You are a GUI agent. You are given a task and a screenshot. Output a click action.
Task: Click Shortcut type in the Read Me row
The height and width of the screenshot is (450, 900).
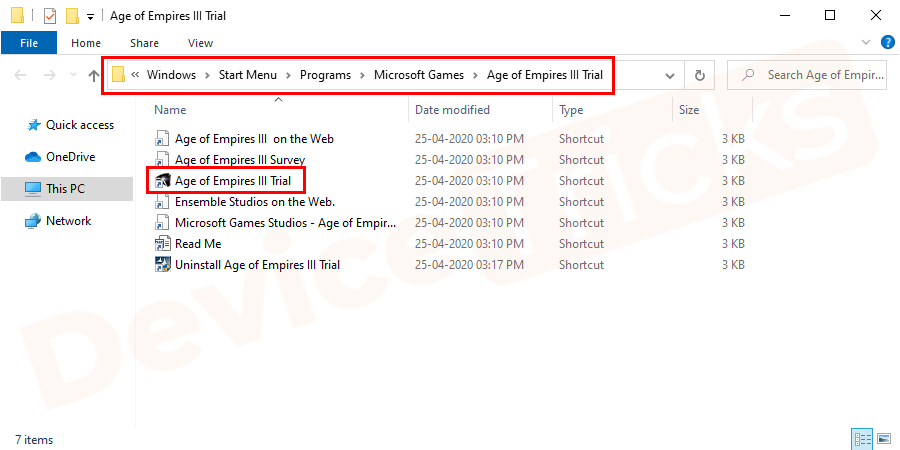(581, 244)
